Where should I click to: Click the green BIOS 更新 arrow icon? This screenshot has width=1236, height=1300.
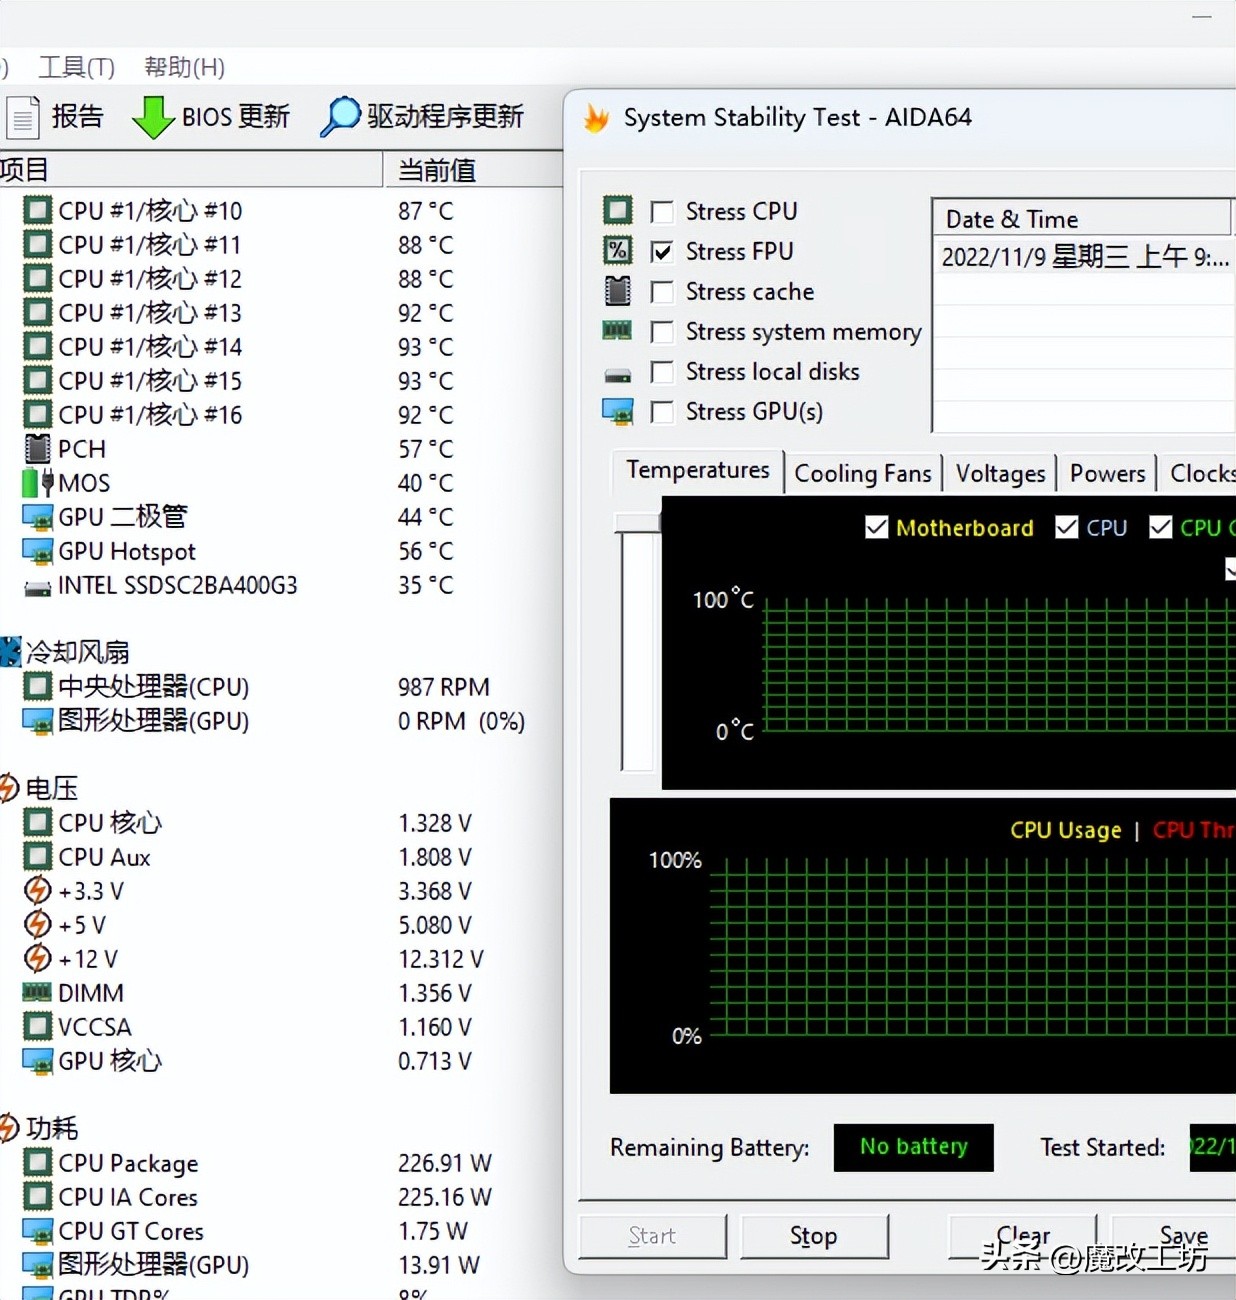pos(152,116)
